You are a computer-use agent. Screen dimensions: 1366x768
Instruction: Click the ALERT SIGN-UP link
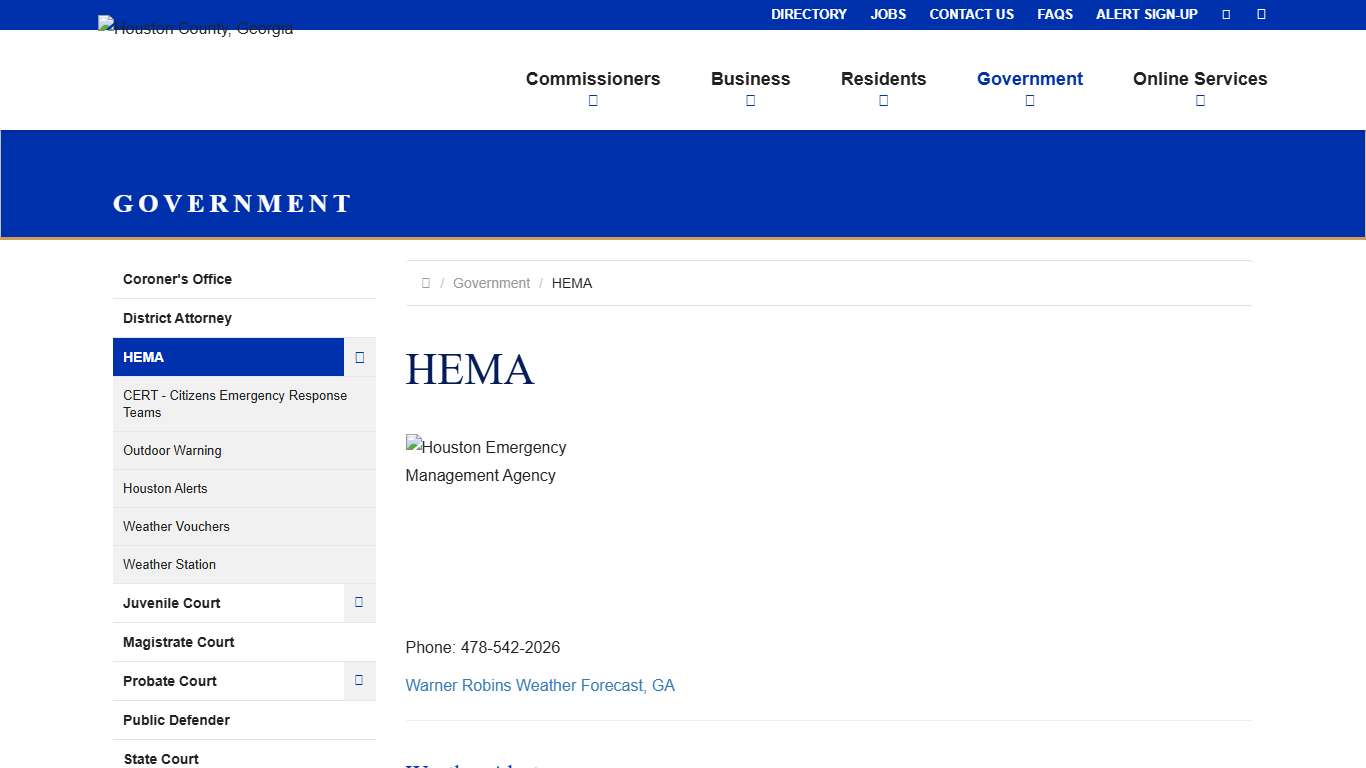(1146, 14)
